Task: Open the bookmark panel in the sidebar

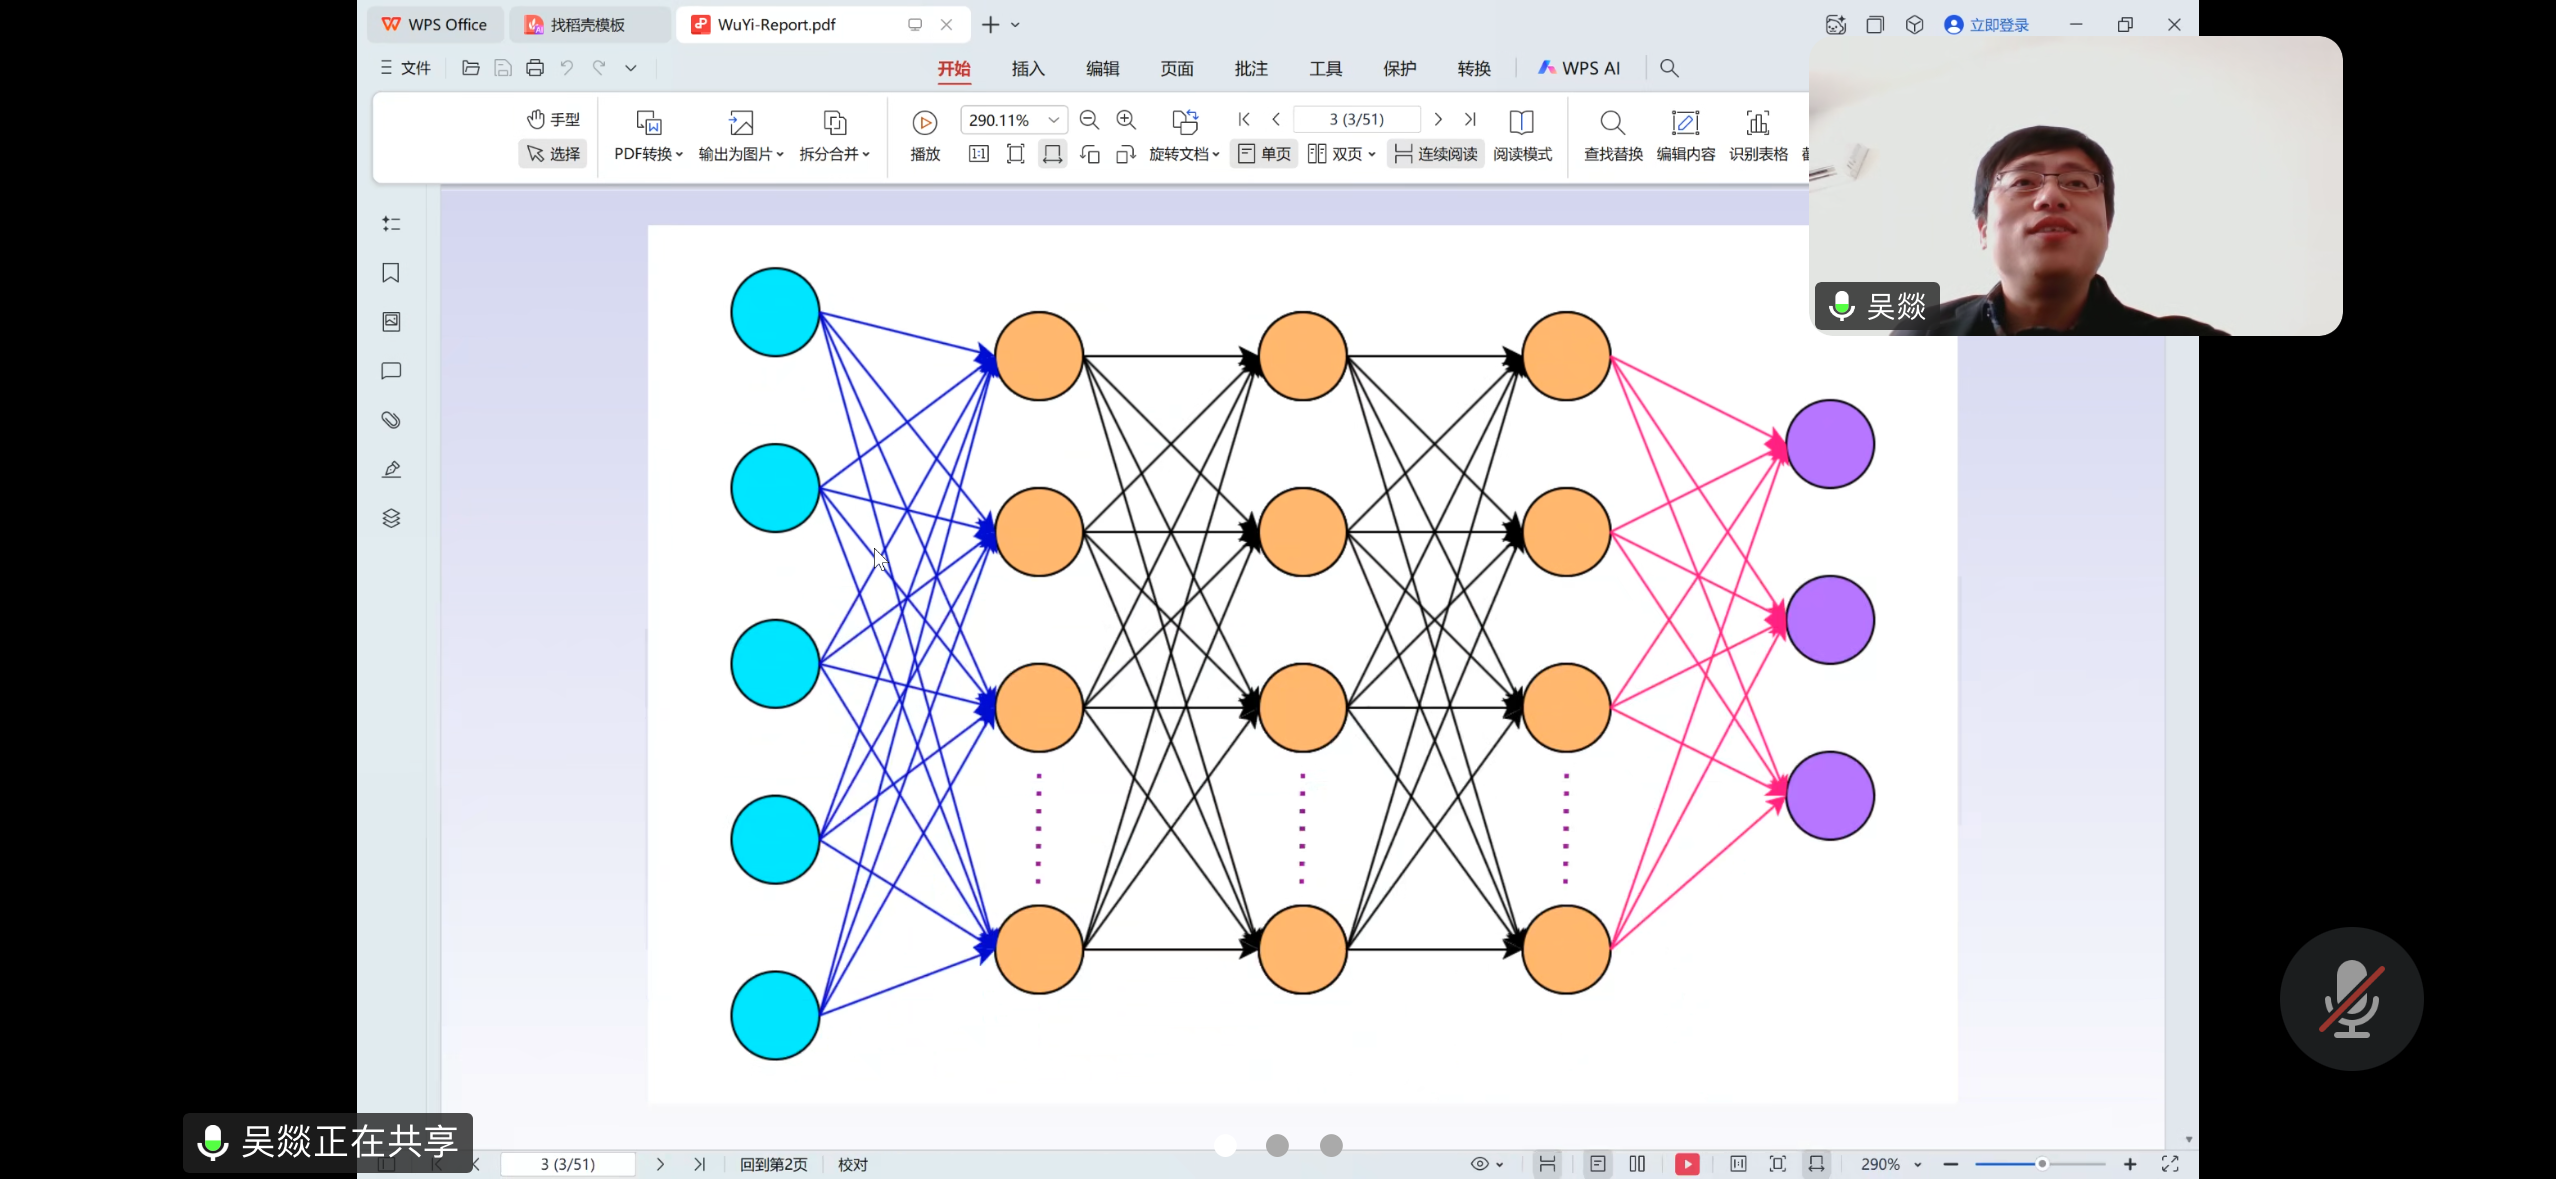Action: click(x=391, y=273)
